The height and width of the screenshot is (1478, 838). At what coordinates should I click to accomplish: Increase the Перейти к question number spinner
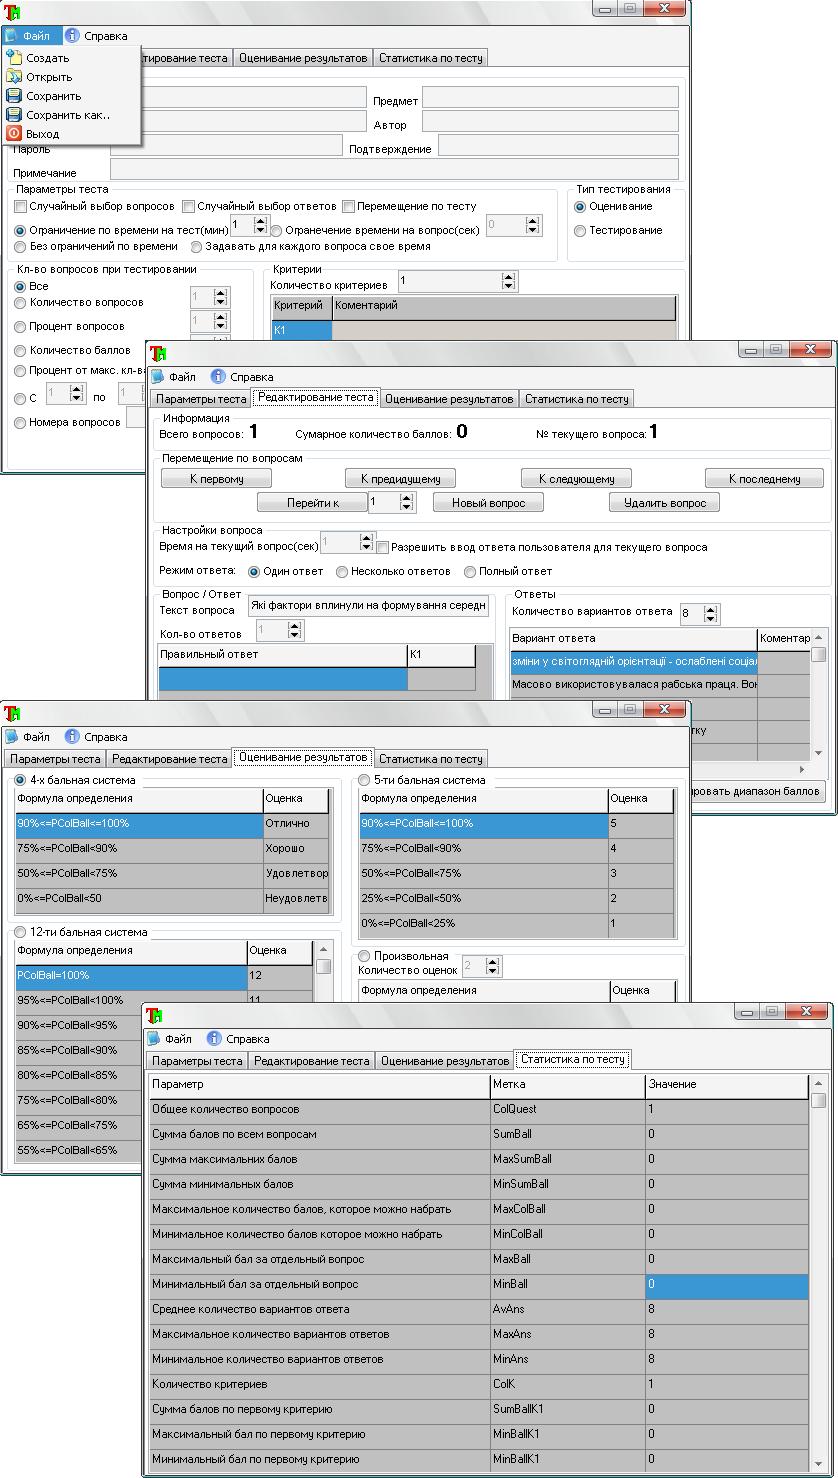tap(408, 498)
